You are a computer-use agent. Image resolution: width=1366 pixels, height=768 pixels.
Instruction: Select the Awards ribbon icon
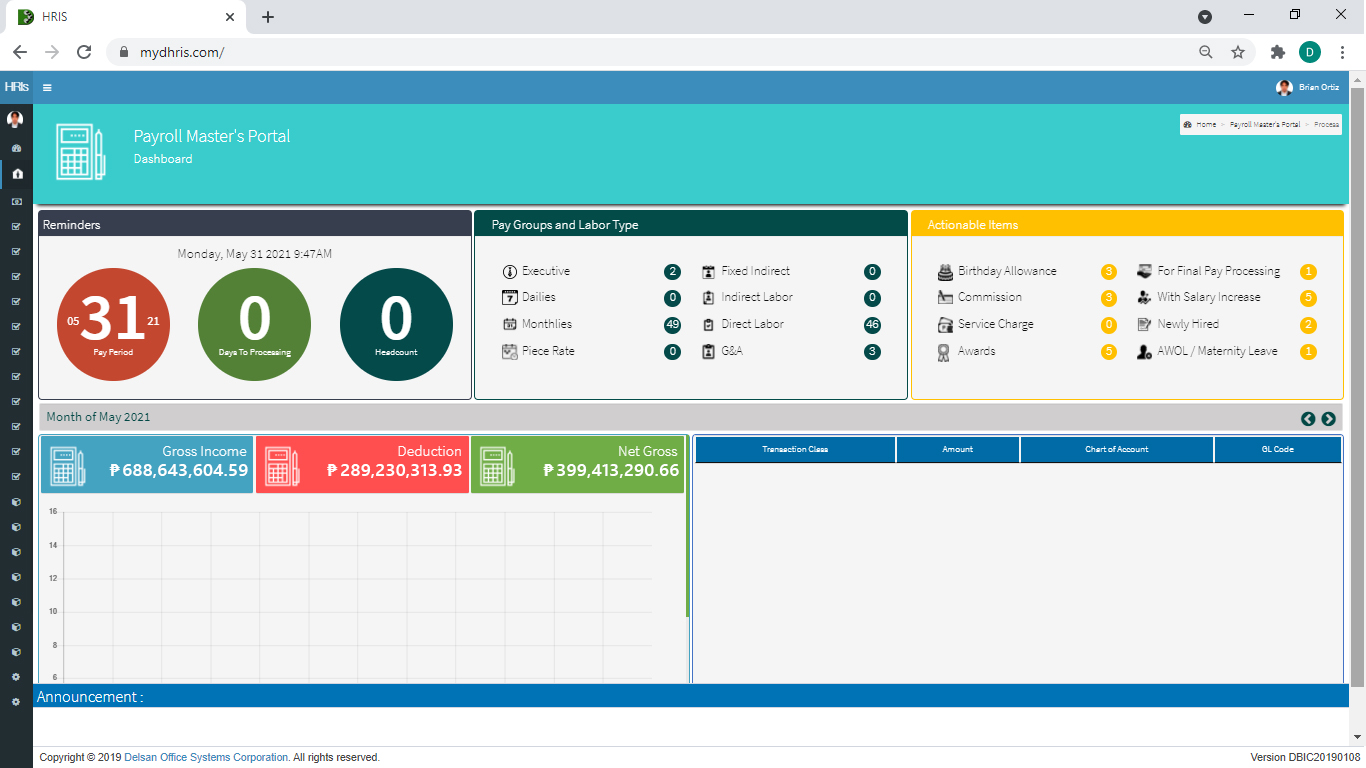pyautogui.click(x=943, y=352)
